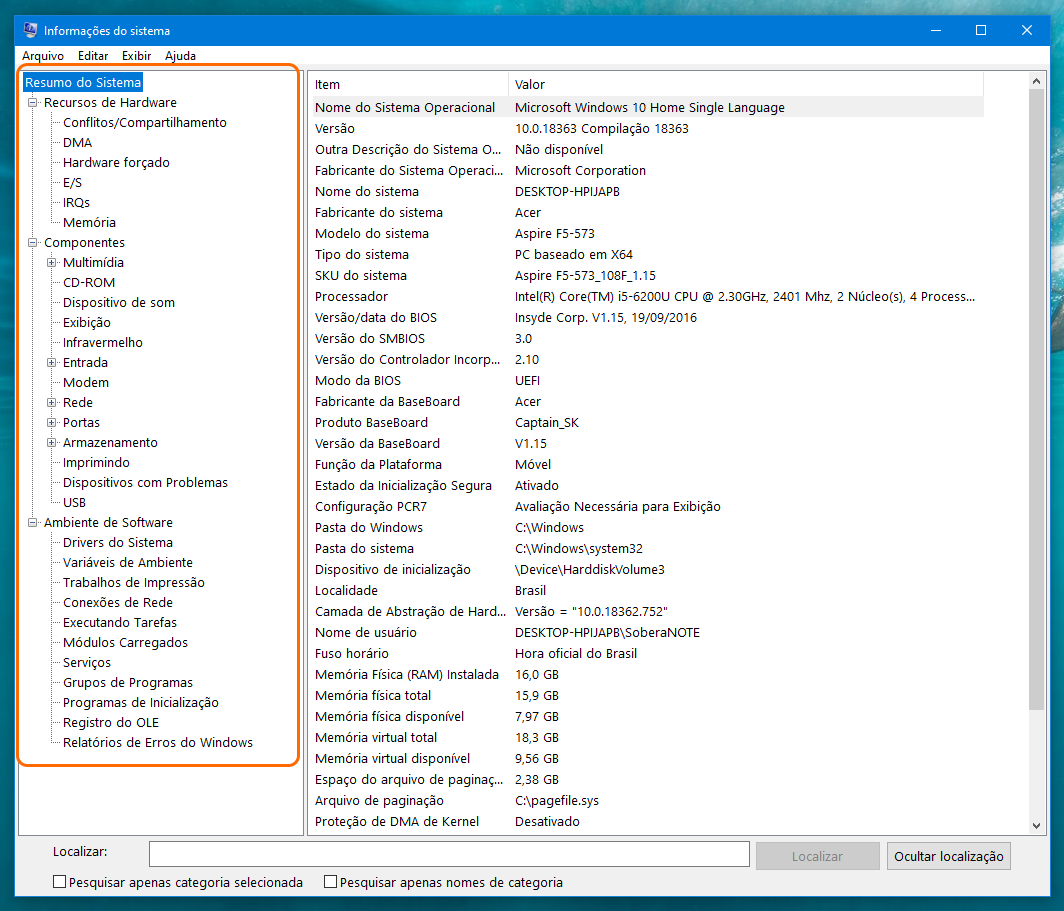
Task: Select the Processador row
Action: pos(646,296)
